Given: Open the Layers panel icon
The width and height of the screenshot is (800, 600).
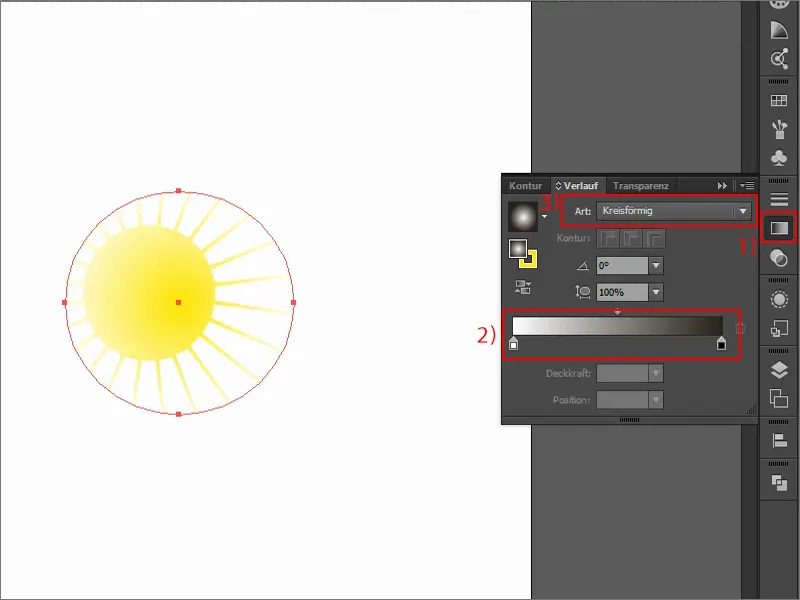Looking at the screenshot, I should tap(779, 370).
